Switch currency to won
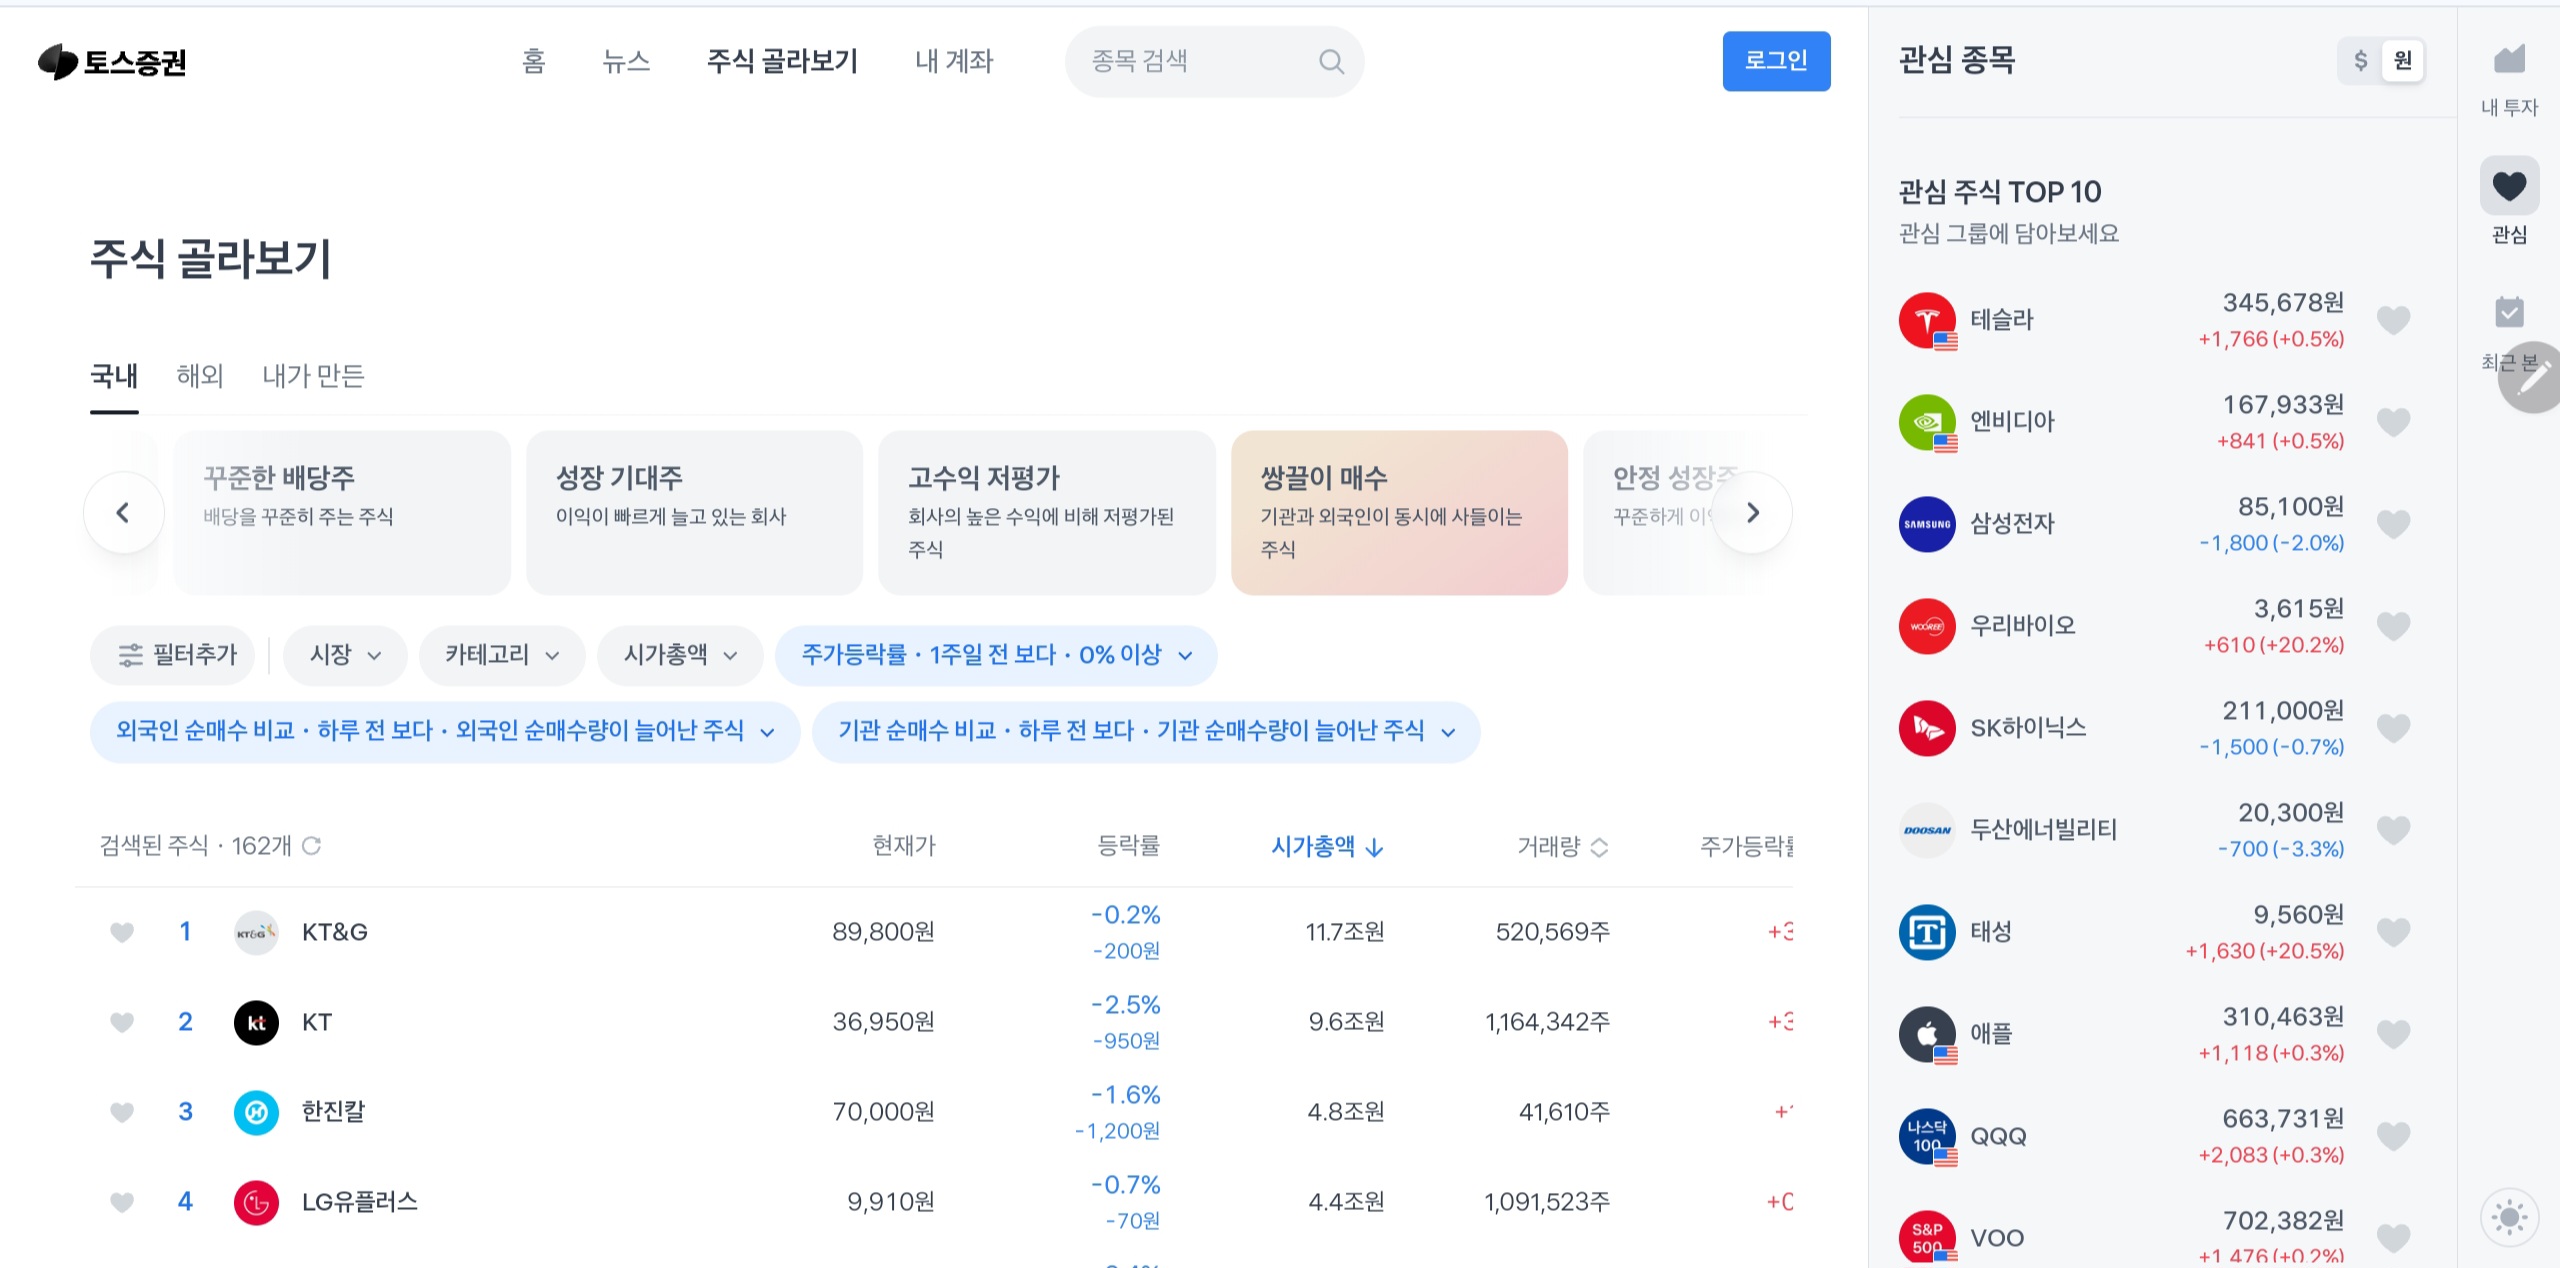2560x1268 pixels. 2402,61
